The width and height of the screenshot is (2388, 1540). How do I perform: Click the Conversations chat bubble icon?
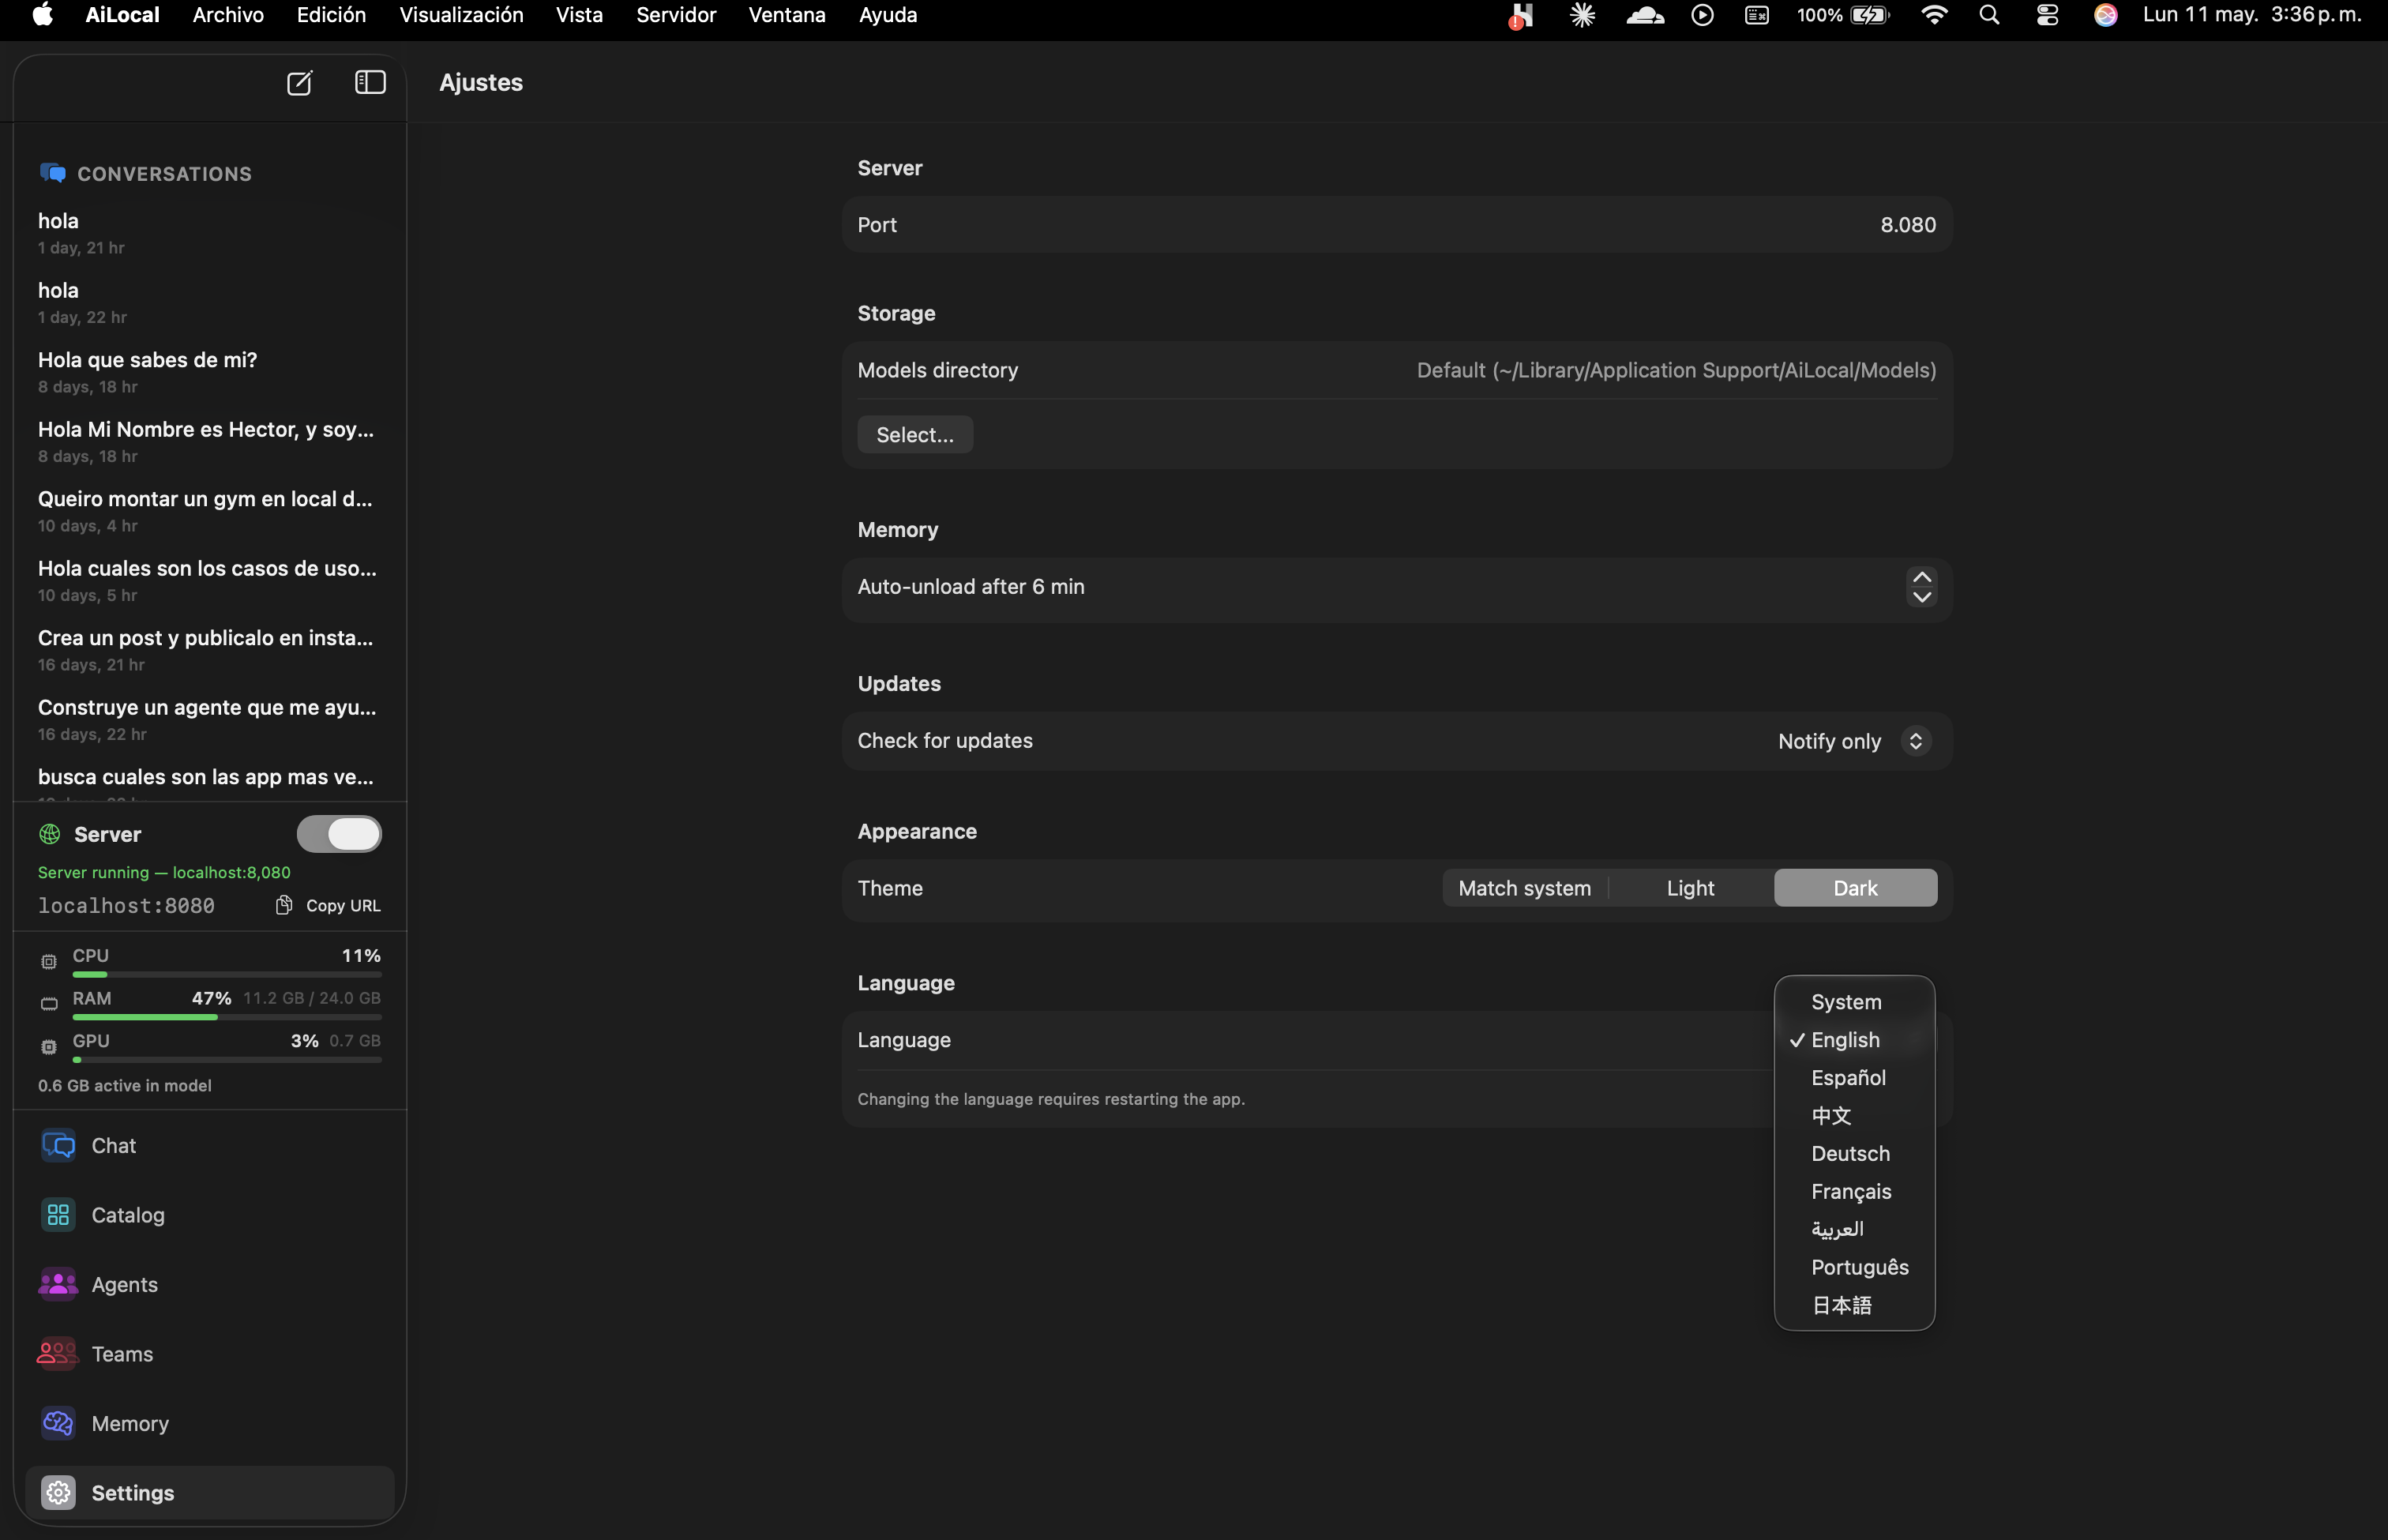52,173
